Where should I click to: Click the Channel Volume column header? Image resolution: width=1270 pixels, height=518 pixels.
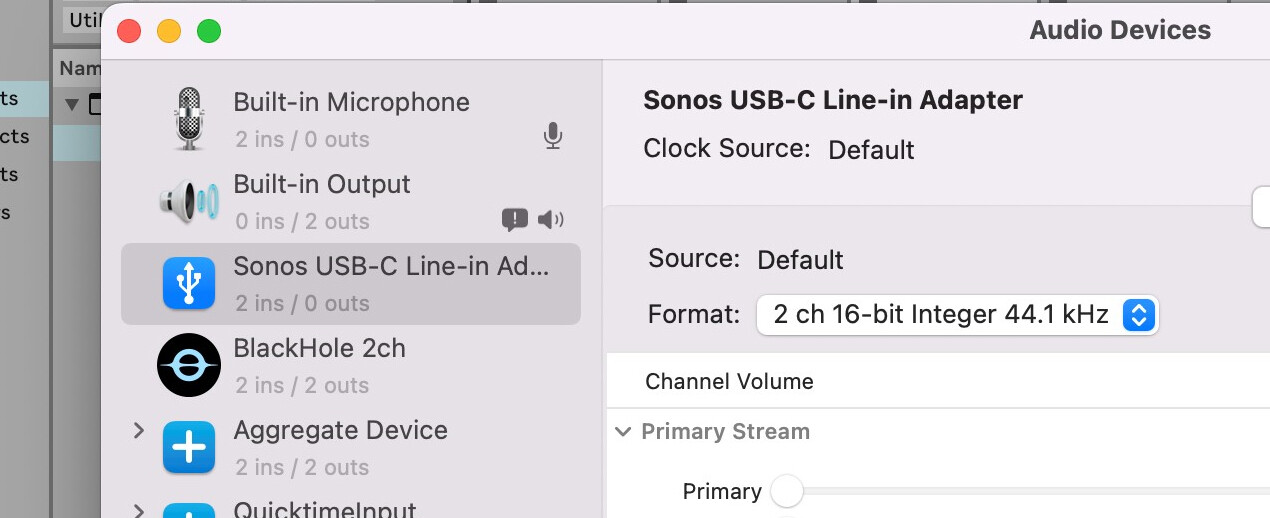[729, 381]
